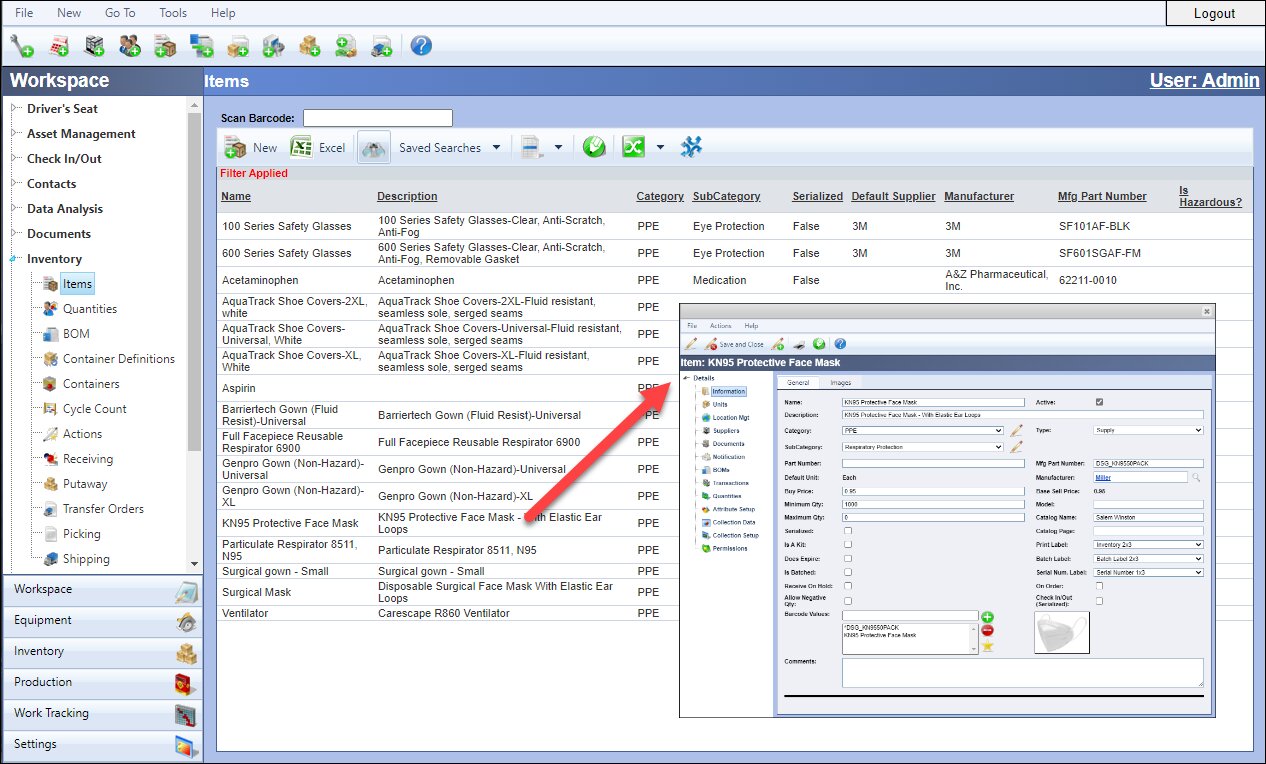Click the binoculars search icon

click(374, 148)
